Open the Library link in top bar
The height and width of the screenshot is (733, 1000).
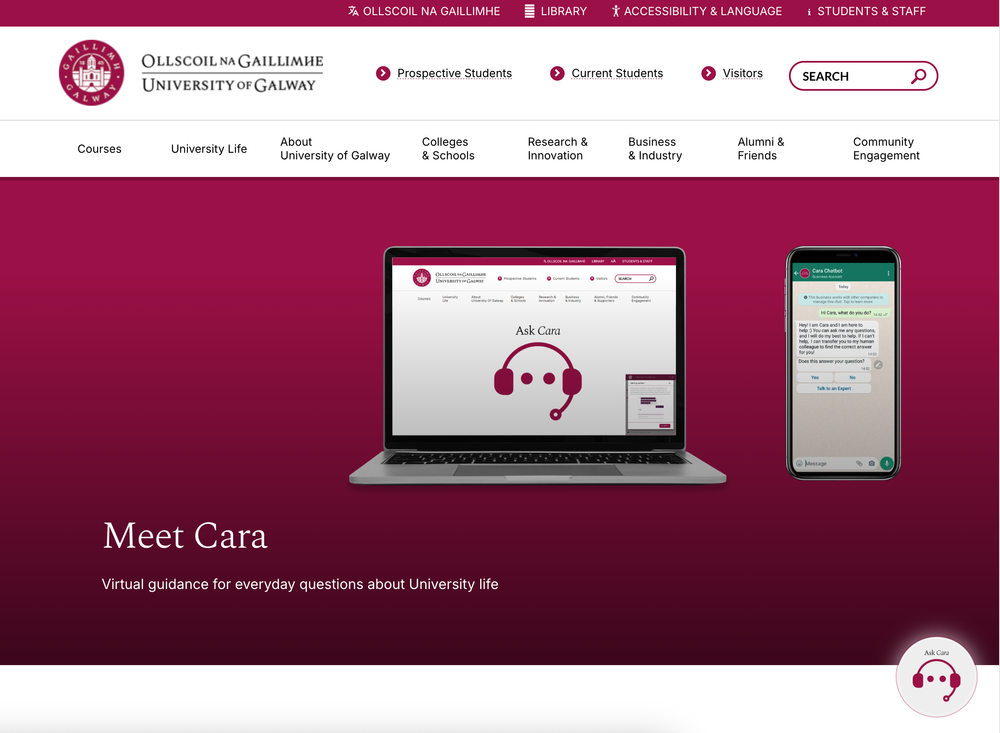tap(564, 11)
